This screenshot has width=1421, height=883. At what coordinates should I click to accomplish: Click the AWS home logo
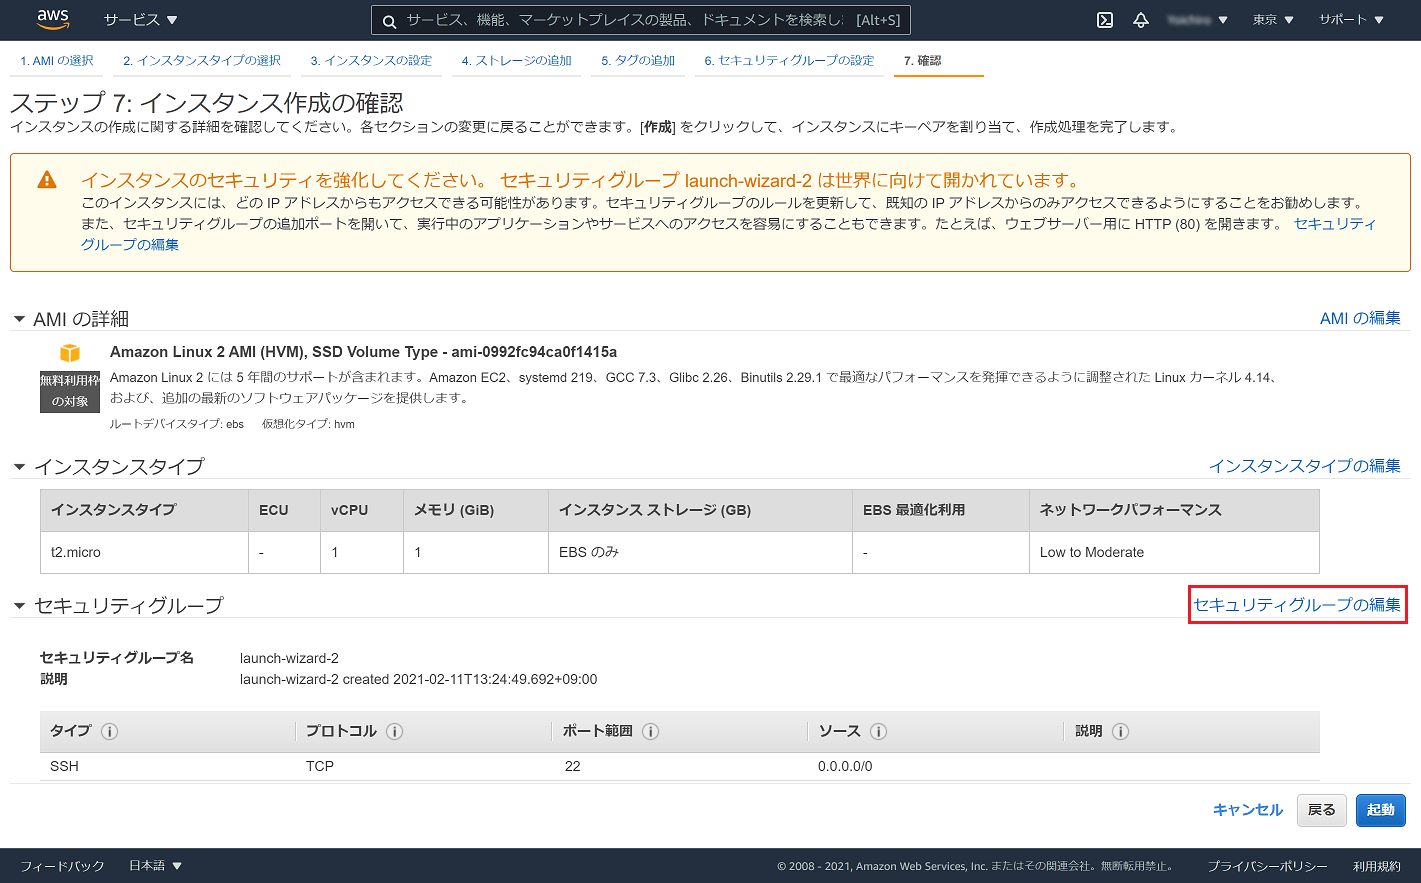52,19
